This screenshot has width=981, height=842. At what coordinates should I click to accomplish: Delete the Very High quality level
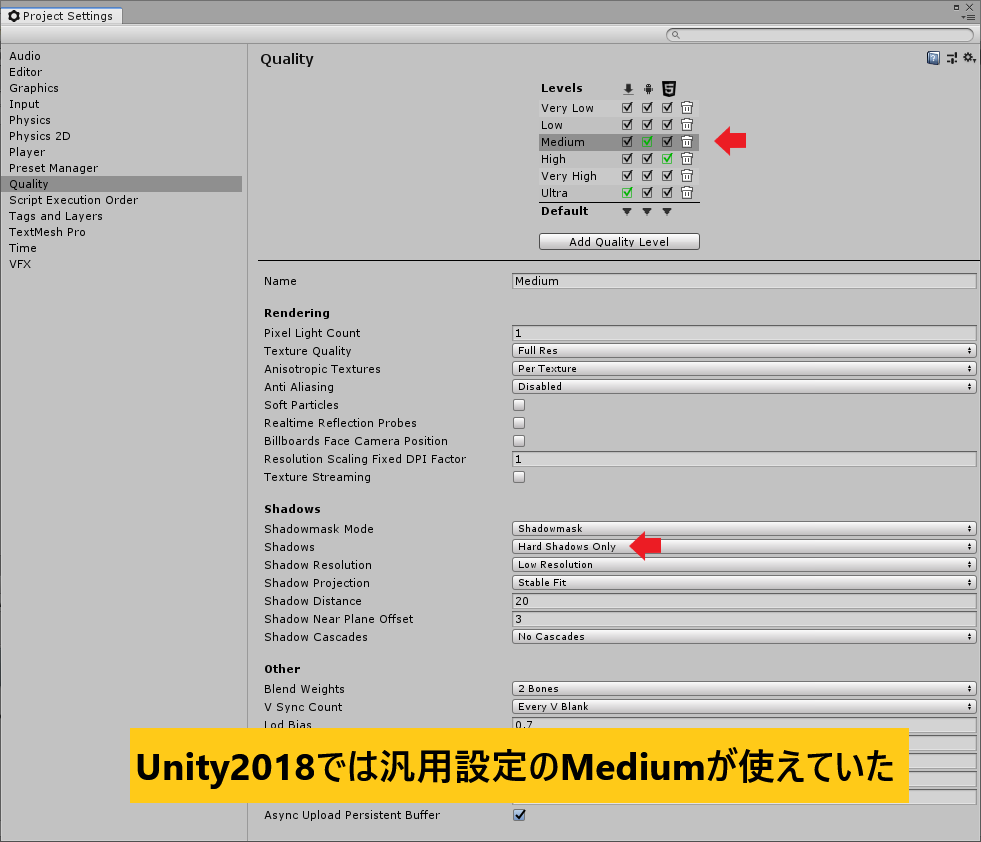(687, 175)
